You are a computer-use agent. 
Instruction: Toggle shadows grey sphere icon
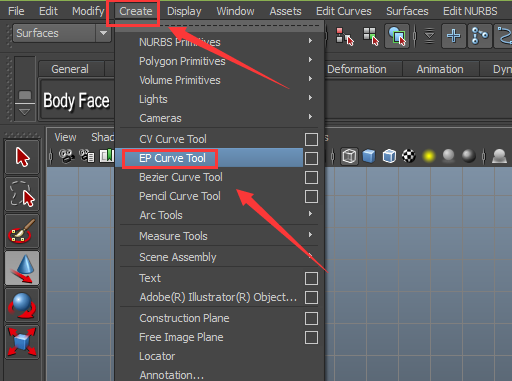pos(449,156)
